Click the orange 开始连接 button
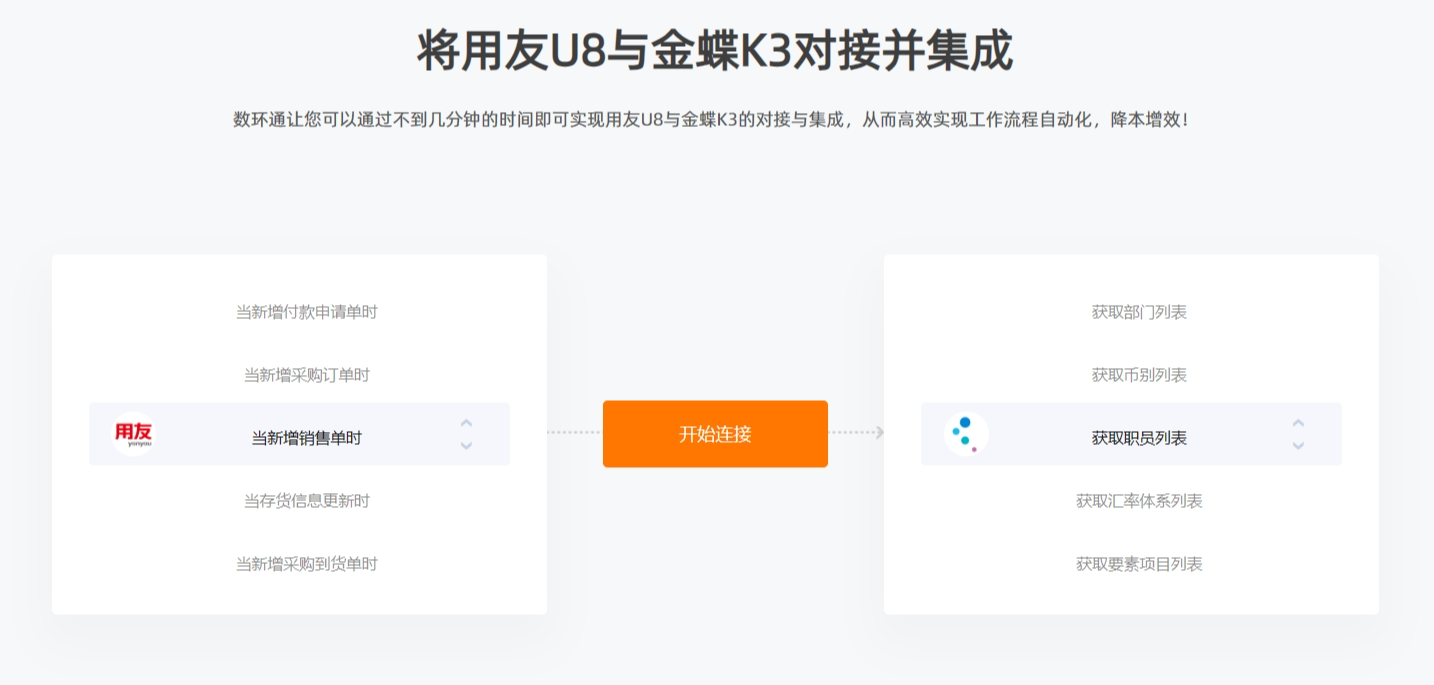The width and height of the screenshot is (1434, 685). (715, 434)
